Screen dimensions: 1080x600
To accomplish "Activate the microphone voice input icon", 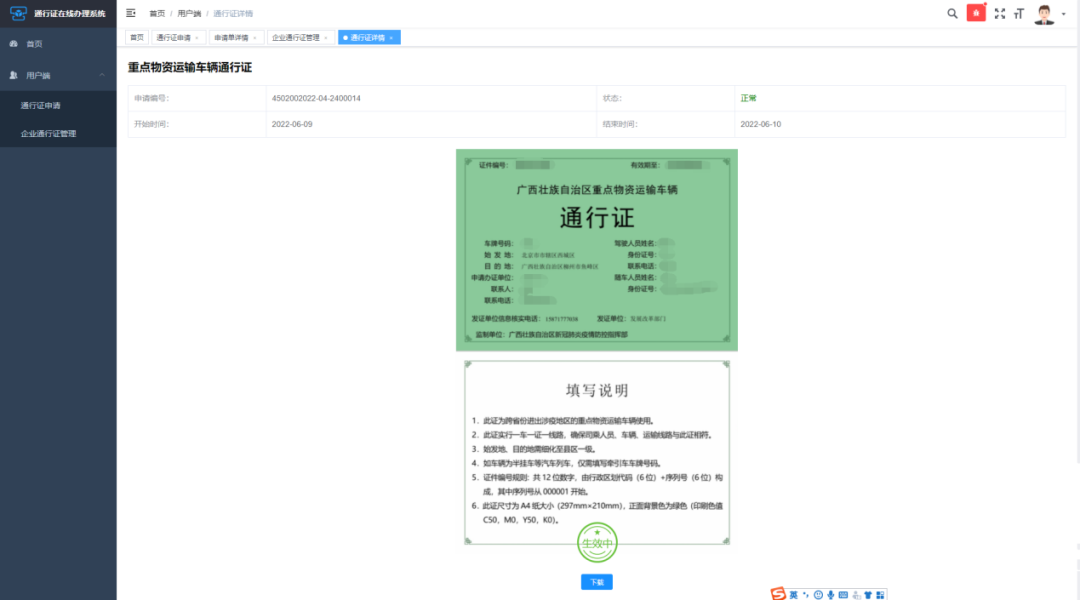I will pyautogui.click(x=831, y=594).
